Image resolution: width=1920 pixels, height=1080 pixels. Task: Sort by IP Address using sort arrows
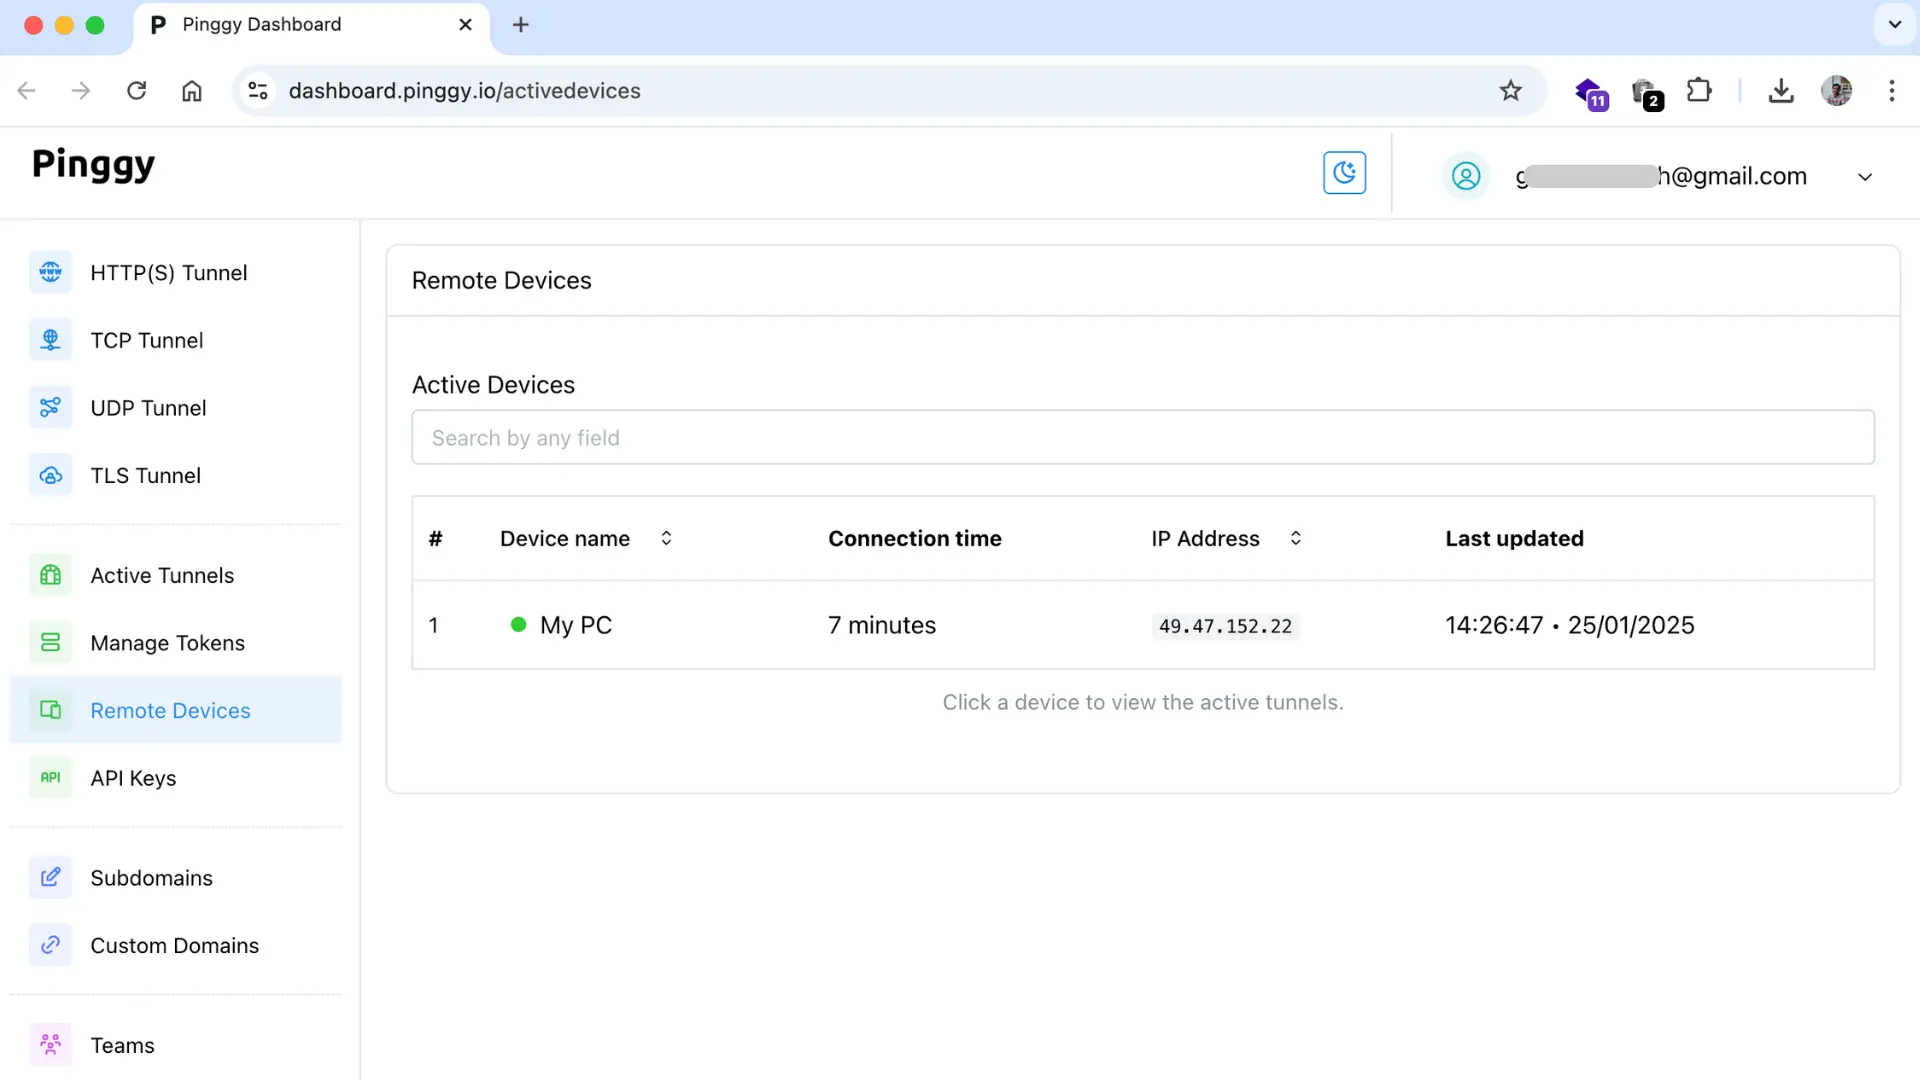click(x=1296, y=538)
